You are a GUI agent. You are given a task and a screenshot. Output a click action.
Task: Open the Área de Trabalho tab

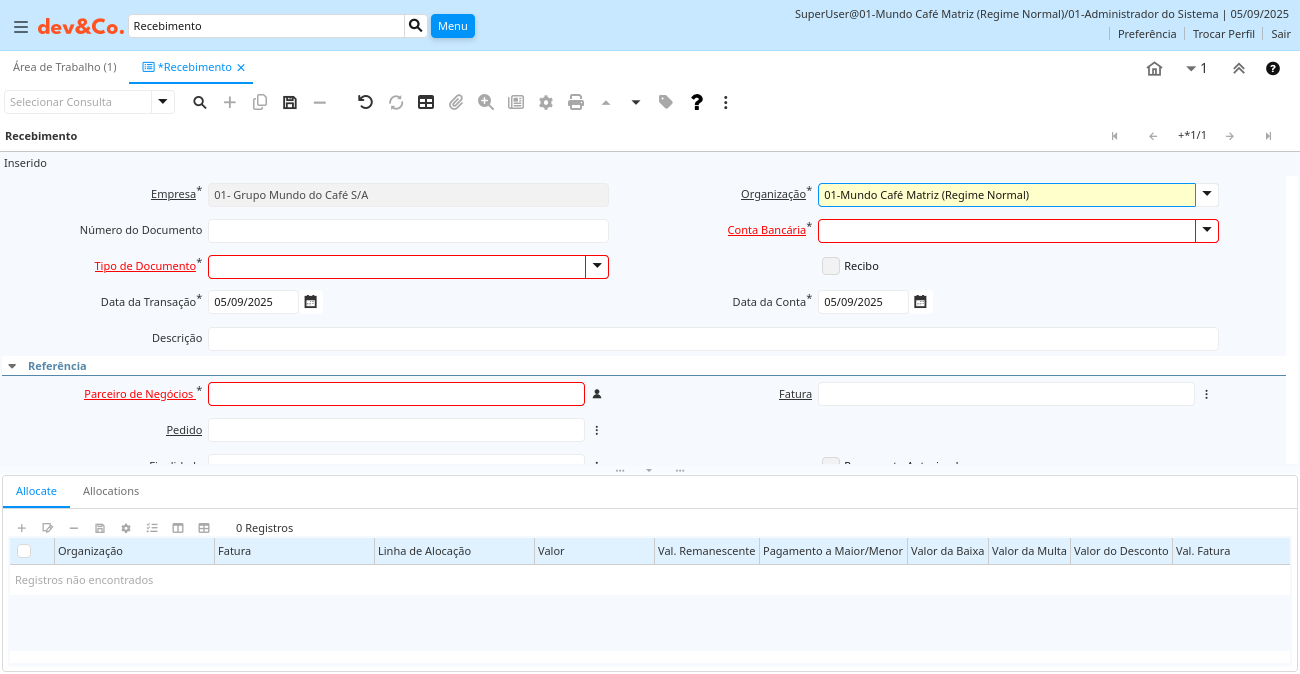[x=64, y=67]
